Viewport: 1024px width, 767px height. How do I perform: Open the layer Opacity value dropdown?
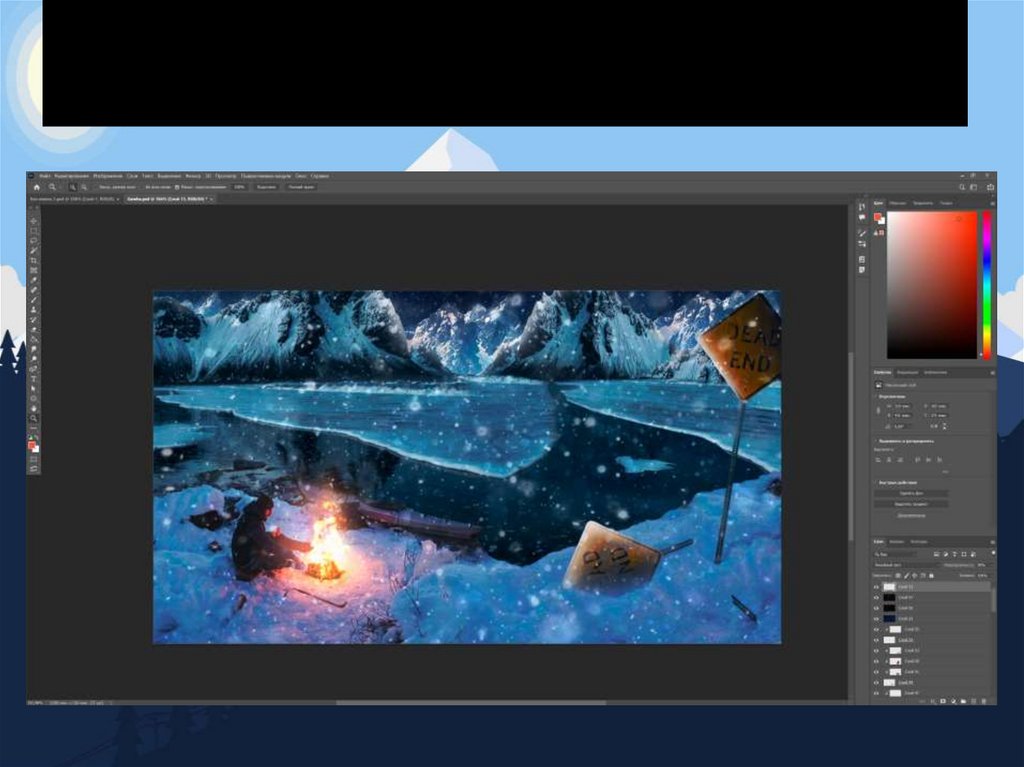point(984,565)
